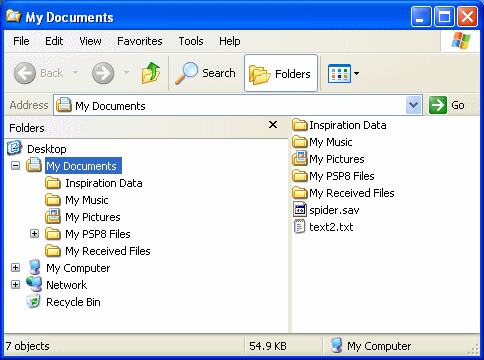Select Inspiration Data folder icon in file list
This screenshot has height=360, width=484.
[300, 125]
